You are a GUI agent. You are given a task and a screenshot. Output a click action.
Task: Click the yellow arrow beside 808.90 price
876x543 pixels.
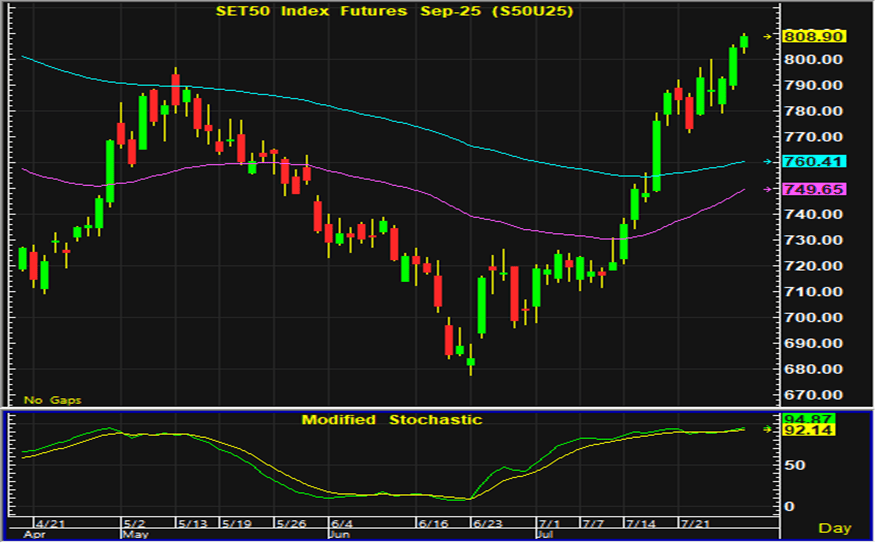tap(769, 36)
